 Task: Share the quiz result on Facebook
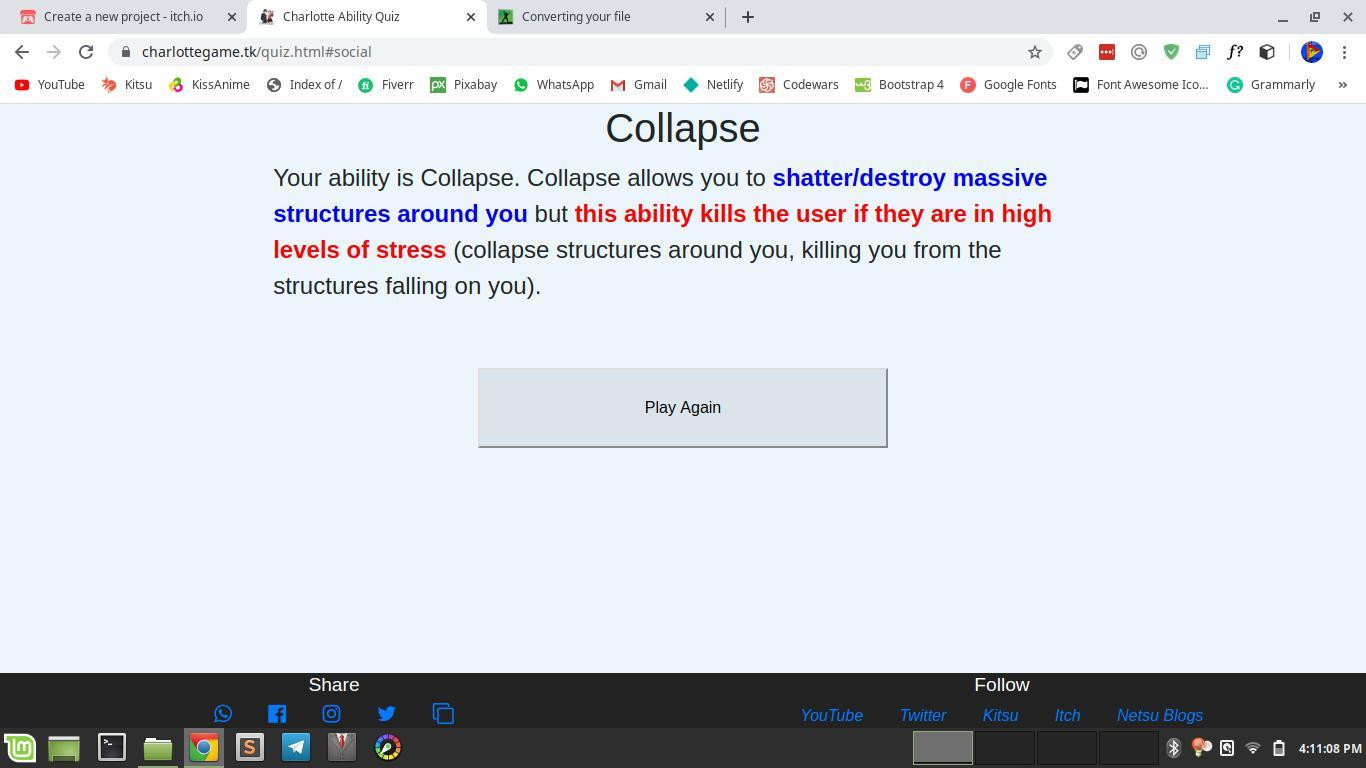[277, 714]
